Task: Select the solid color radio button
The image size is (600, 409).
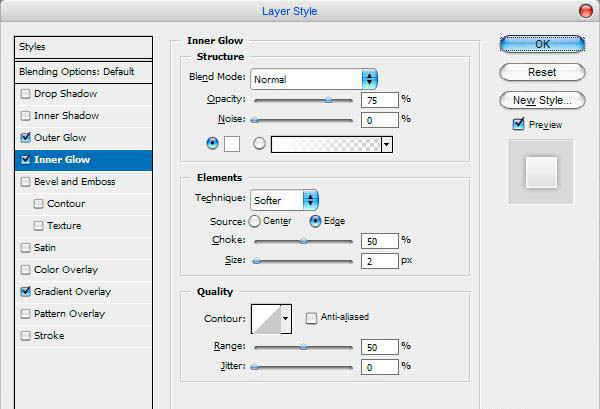Action: point(212,143)
